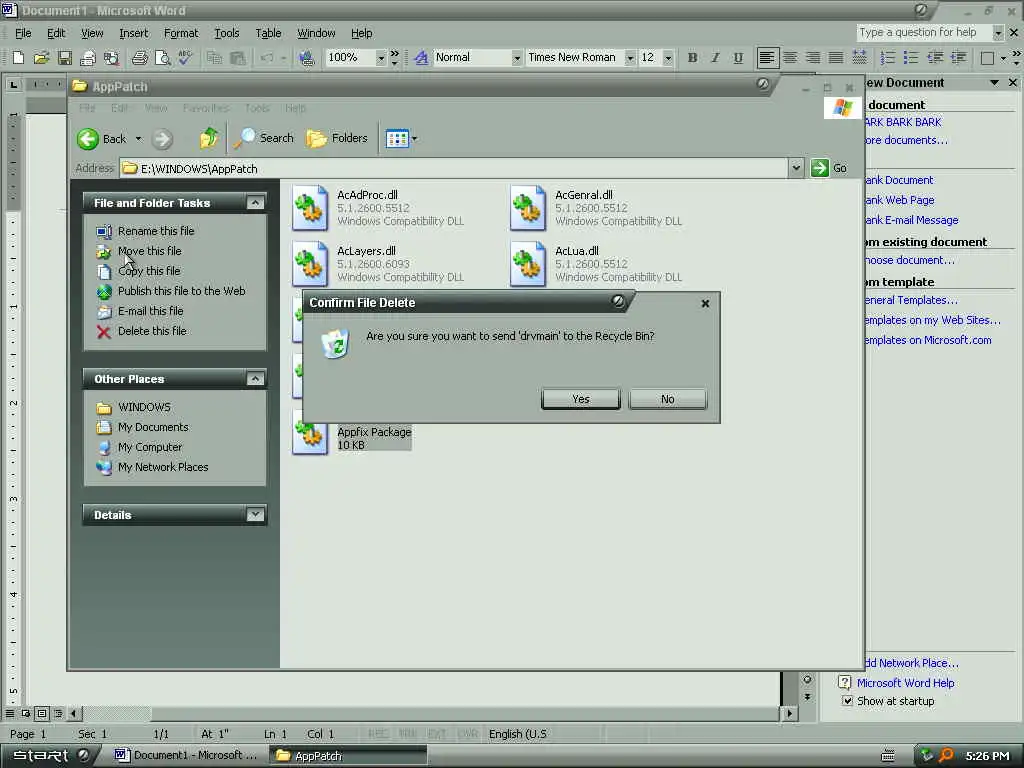This screenshot has width=1024, height=768.
Task: Open the Word Table menu
Action: (x=268, y=33)
